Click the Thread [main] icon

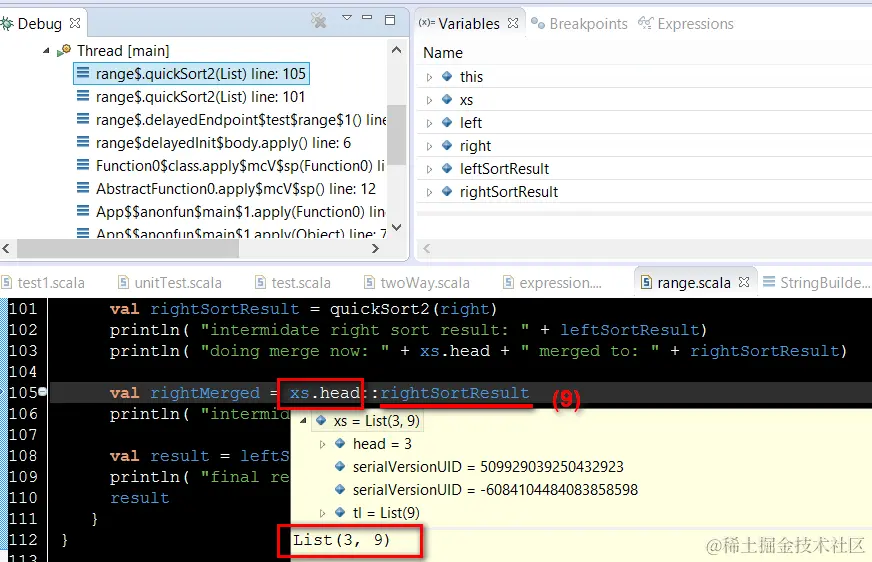click(x=64, y=51)
